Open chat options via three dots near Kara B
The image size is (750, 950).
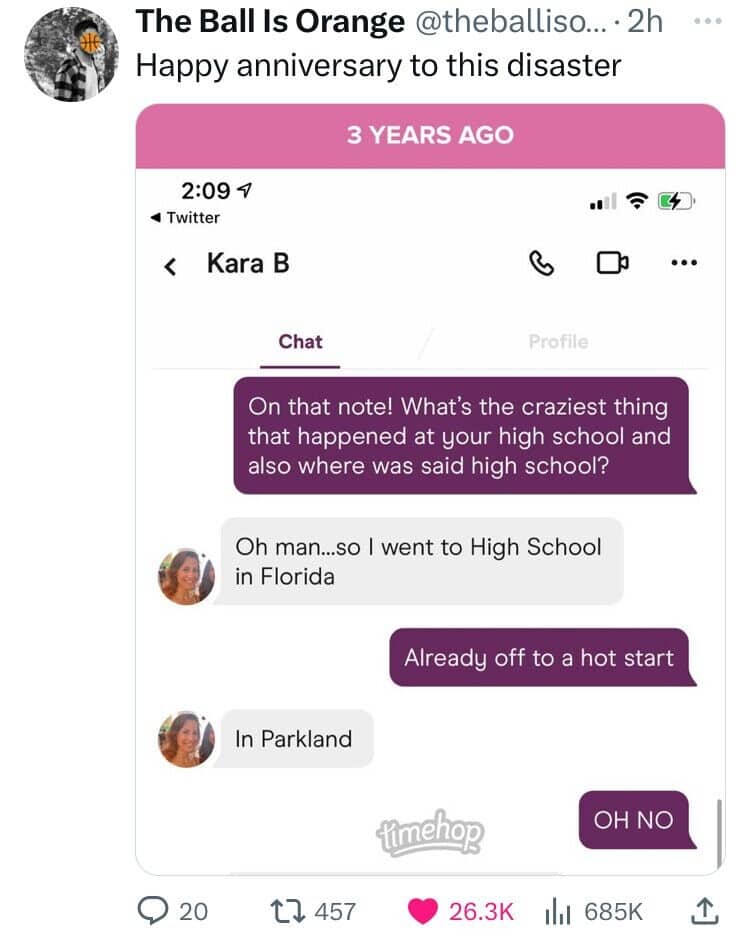click(x=685, y=263)
